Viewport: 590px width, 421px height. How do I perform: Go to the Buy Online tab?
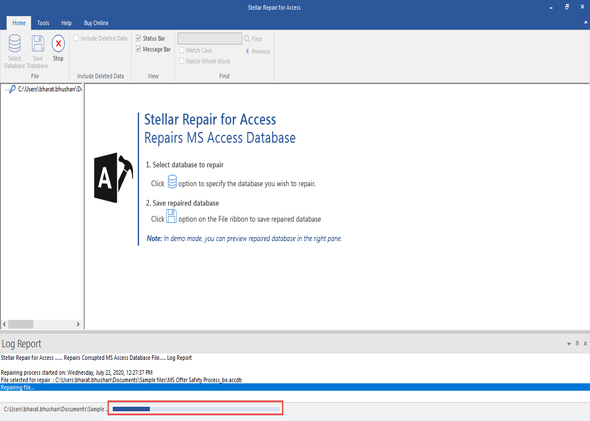pyautogui.click(x=96, y=23)
